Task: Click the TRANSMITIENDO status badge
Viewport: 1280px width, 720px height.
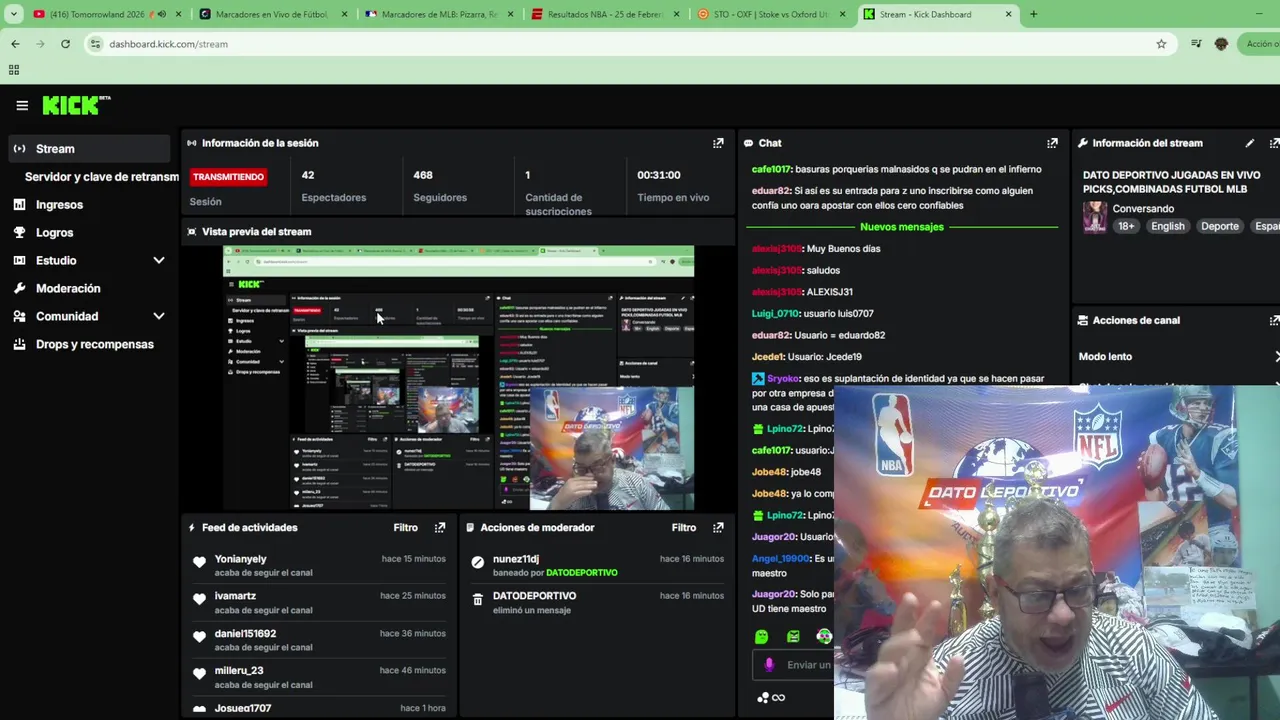Action: [228, 177]
